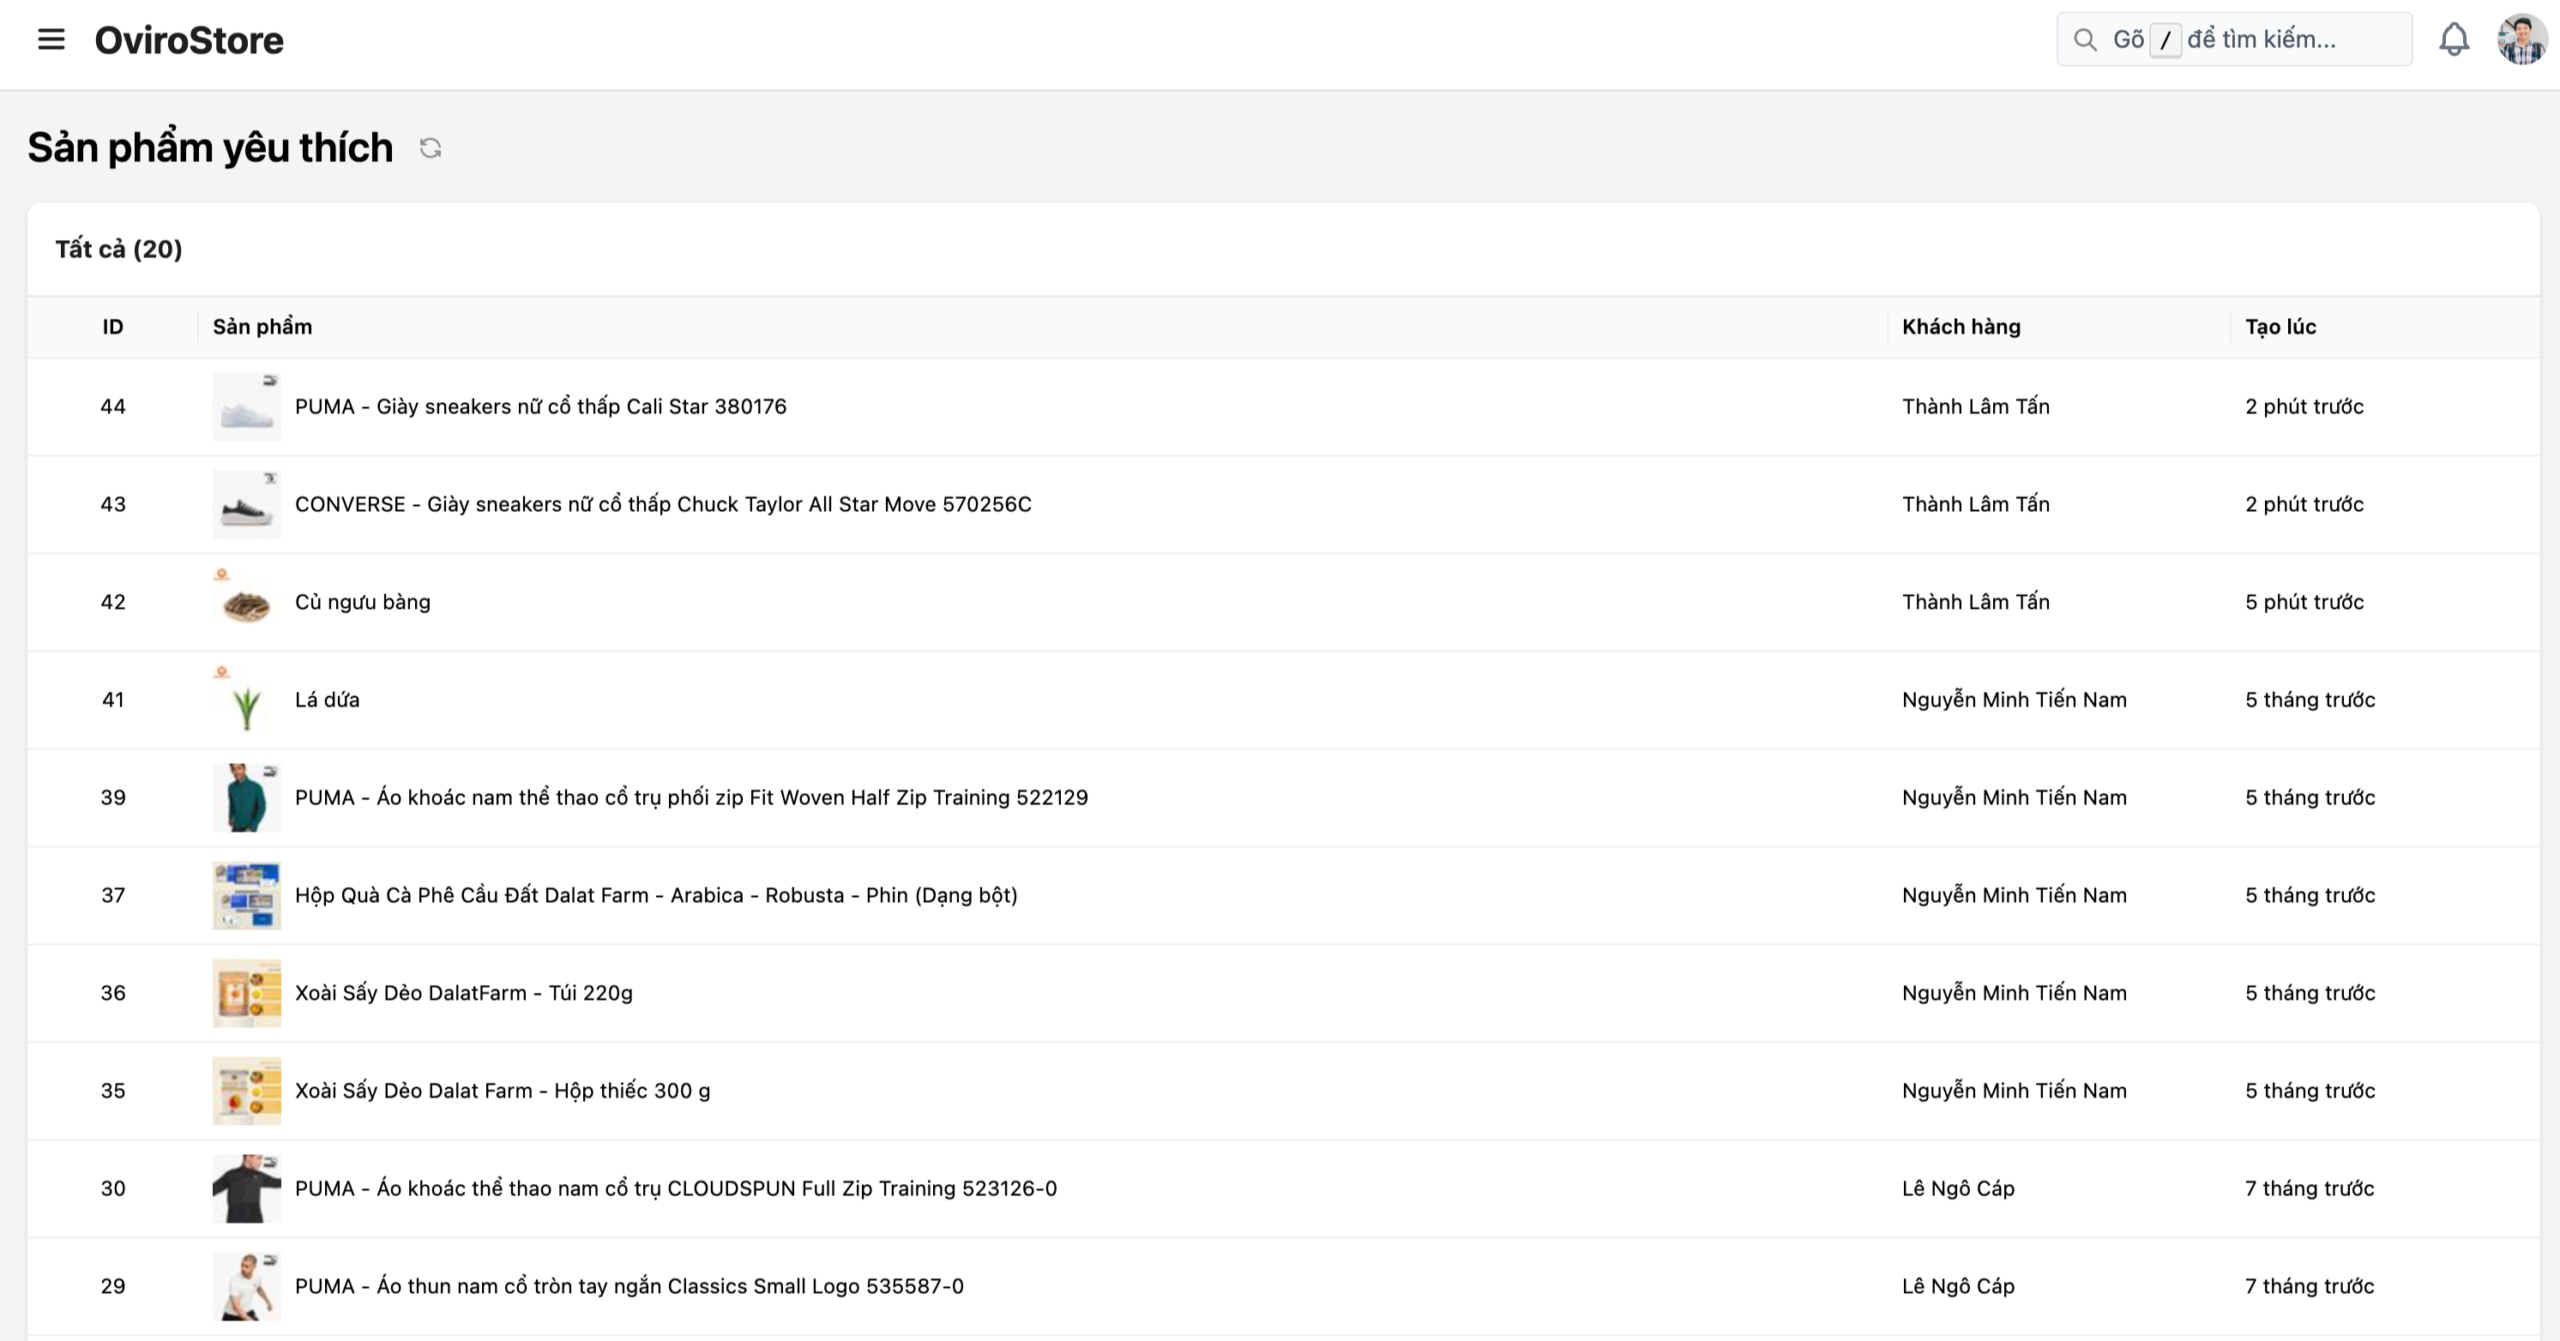The width and height of the screenshot is (2560, 1341).
Task: Click the ID column header
Action: coord(113,327)
